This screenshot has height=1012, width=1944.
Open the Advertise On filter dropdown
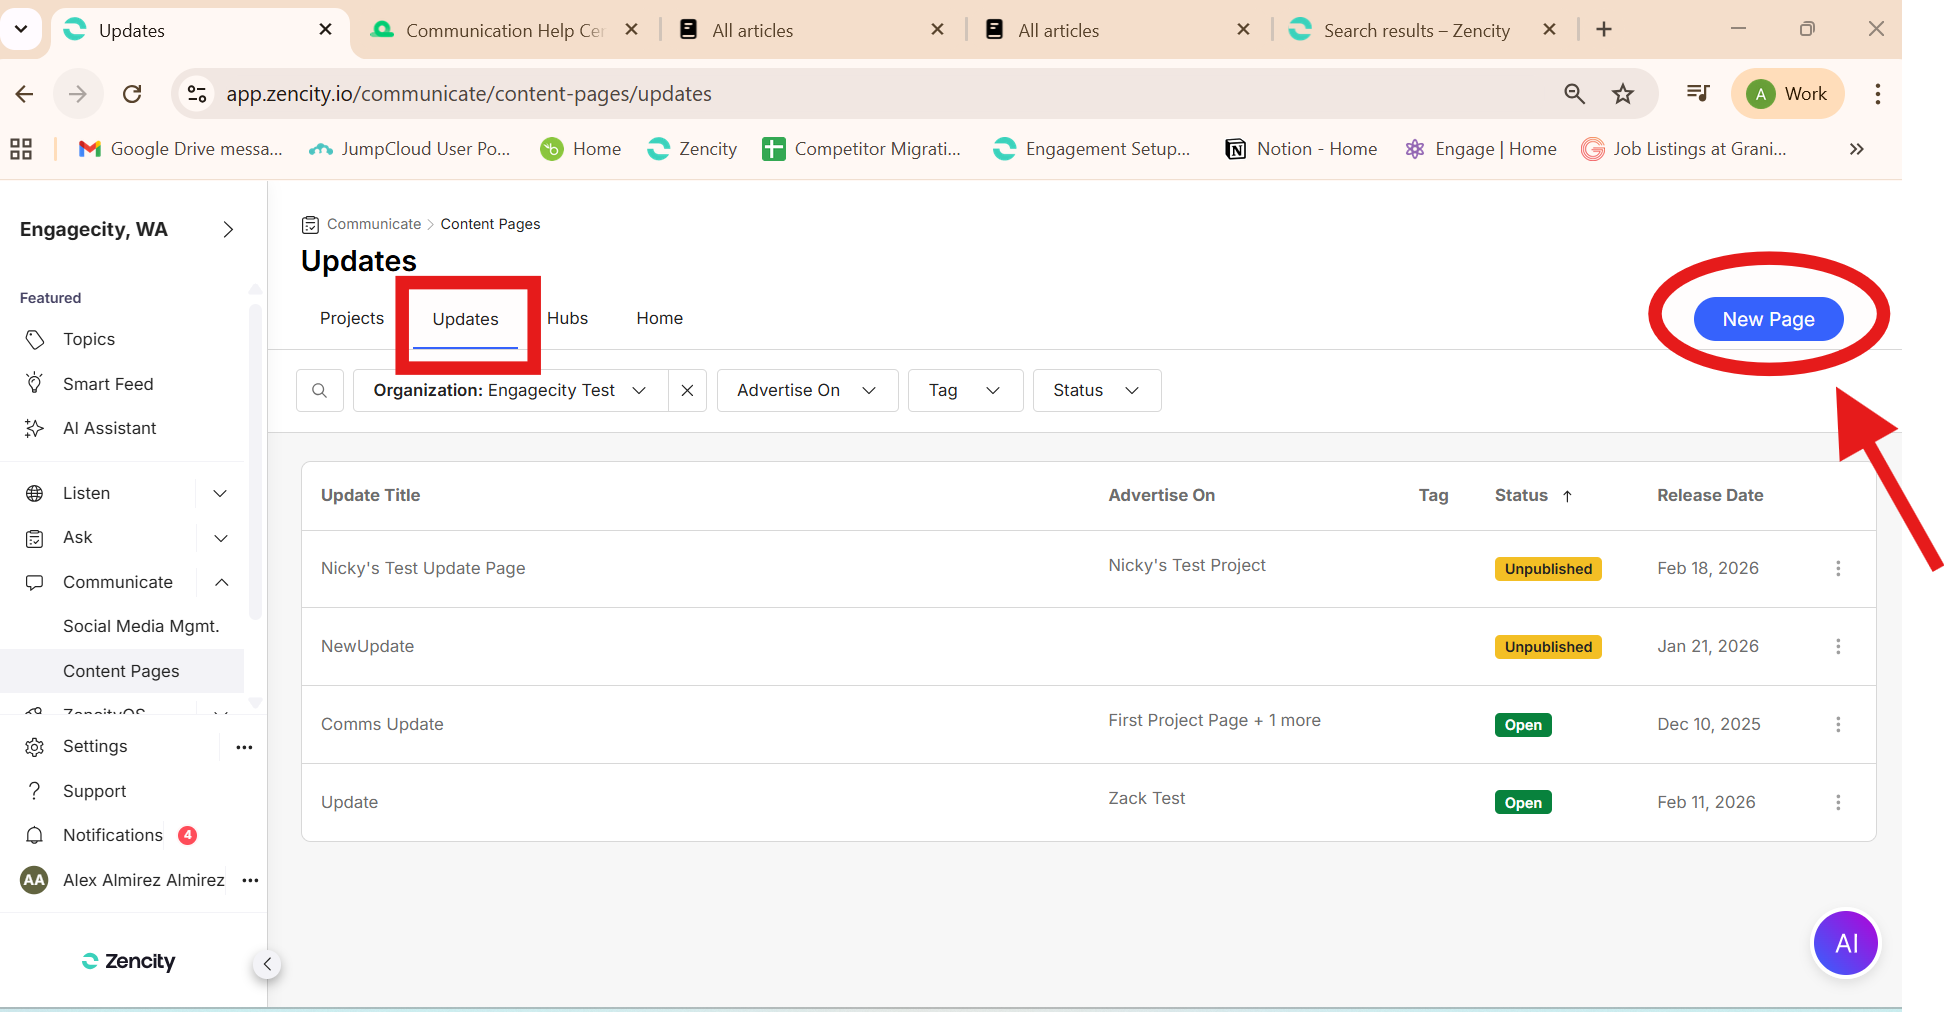pyautogui.click(x=806, y=391)
